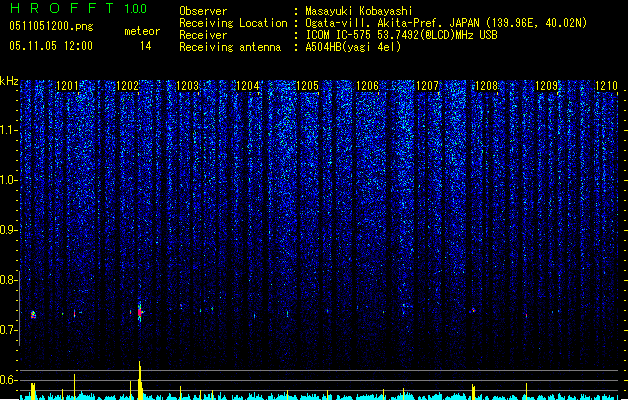Viewport: 629px width, 400px height.
Task: Click the 0.9 frequency axis label
Action: coord(7,230)
